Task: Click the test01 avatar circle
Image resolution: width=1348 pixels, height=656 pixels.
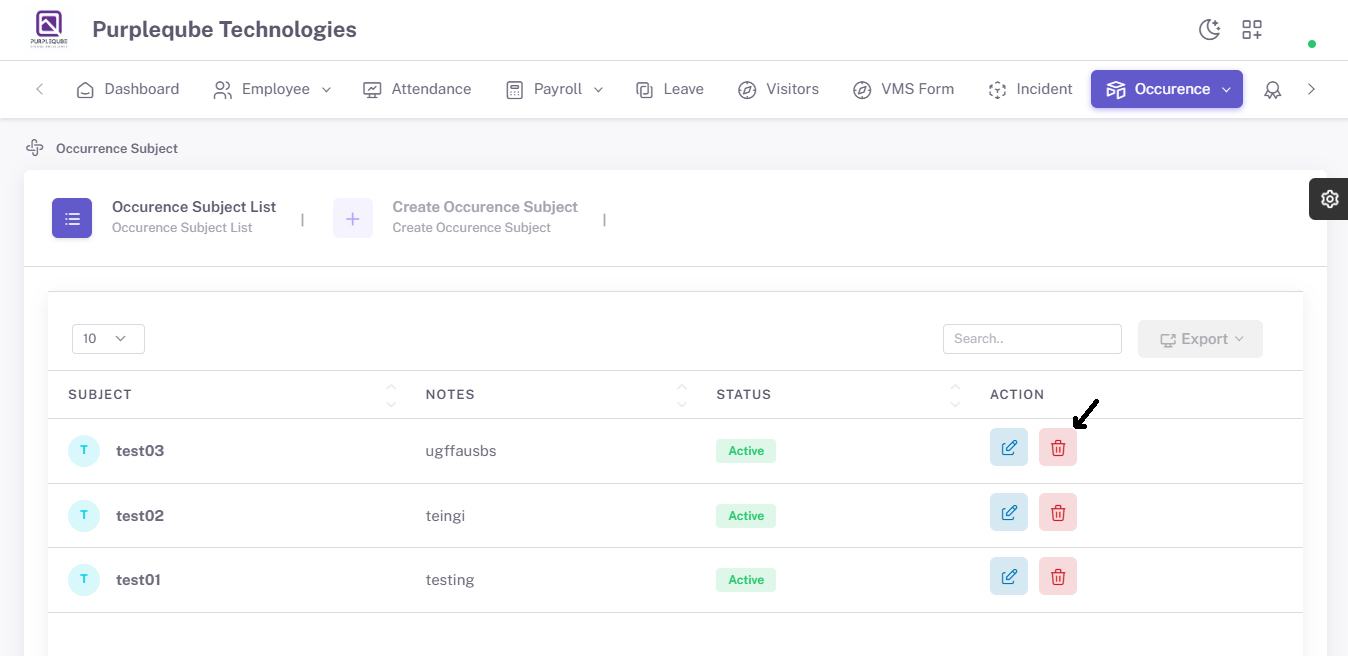Action: [x=84, y=580]
